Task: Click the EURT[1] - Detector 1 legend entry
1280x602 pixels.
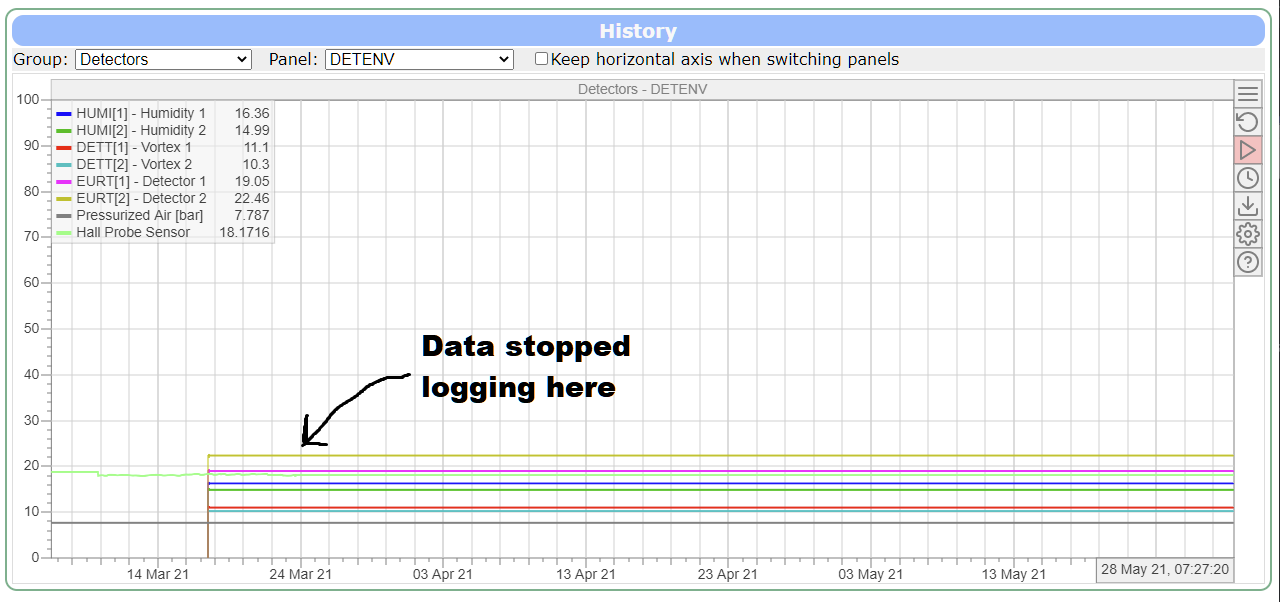Action: coord(163,181)
